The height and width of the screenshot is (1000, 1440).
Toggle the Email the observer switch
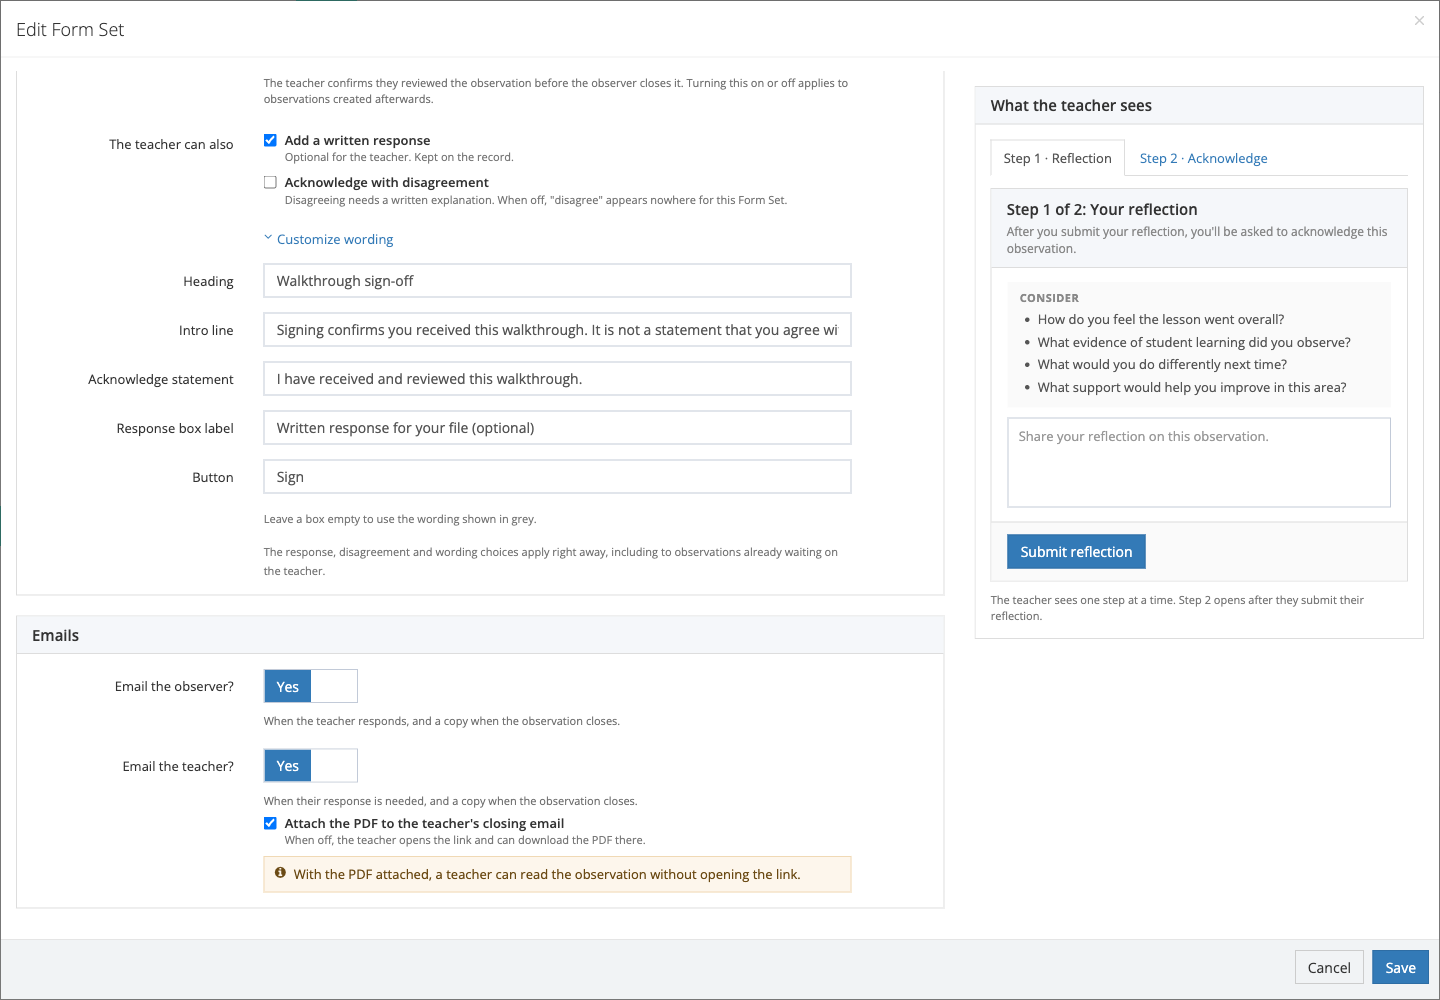[311, 686]
